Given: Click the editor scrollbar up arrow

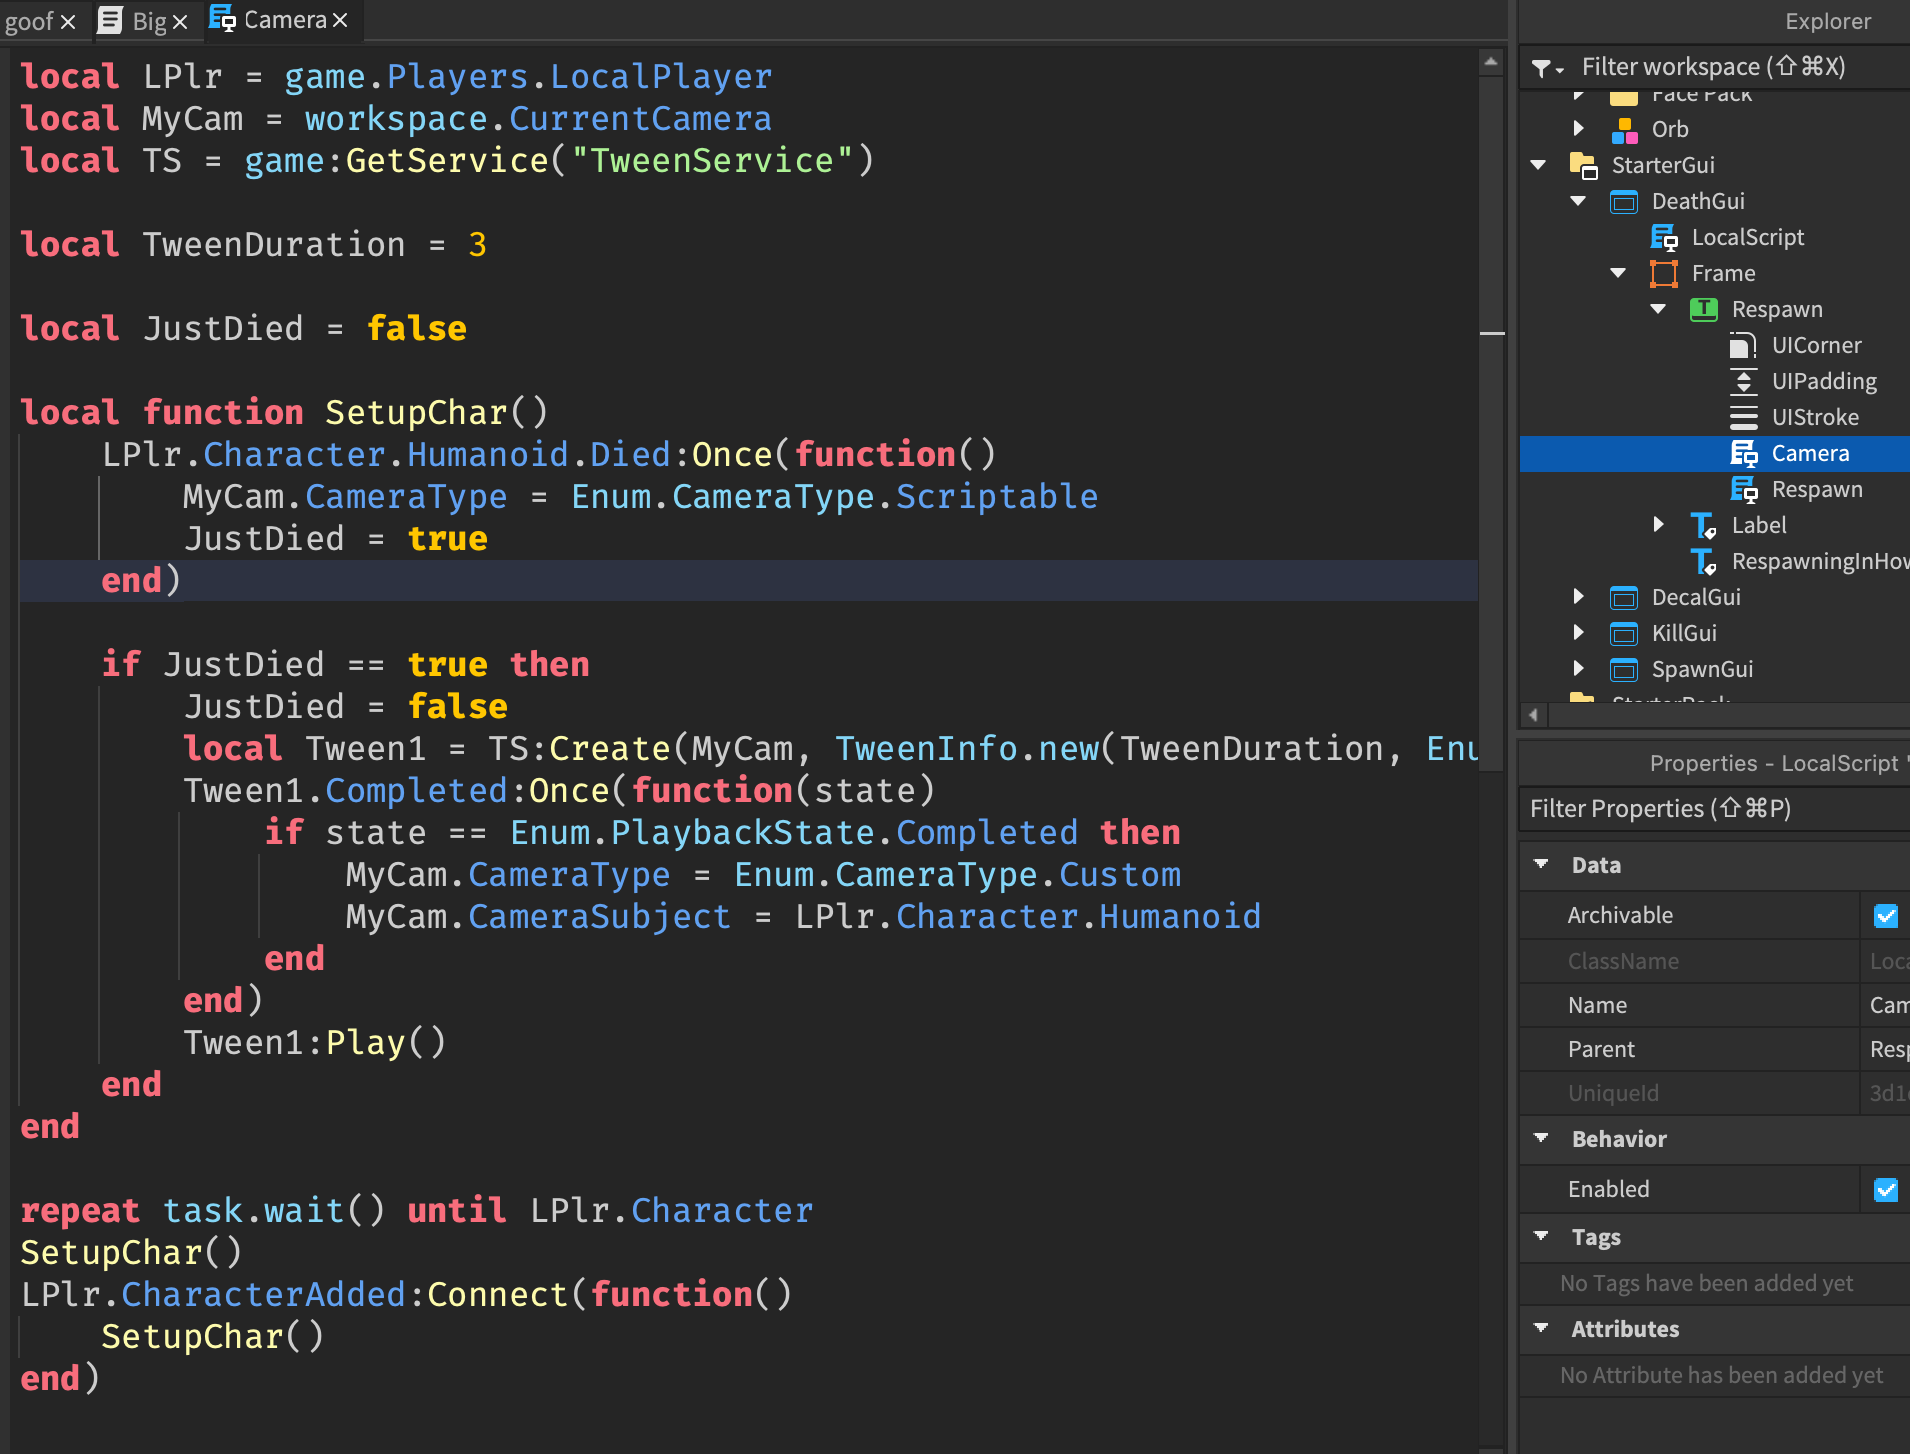Looking at the screenshot, I should pyautogui.click(x=1492, y=62).
